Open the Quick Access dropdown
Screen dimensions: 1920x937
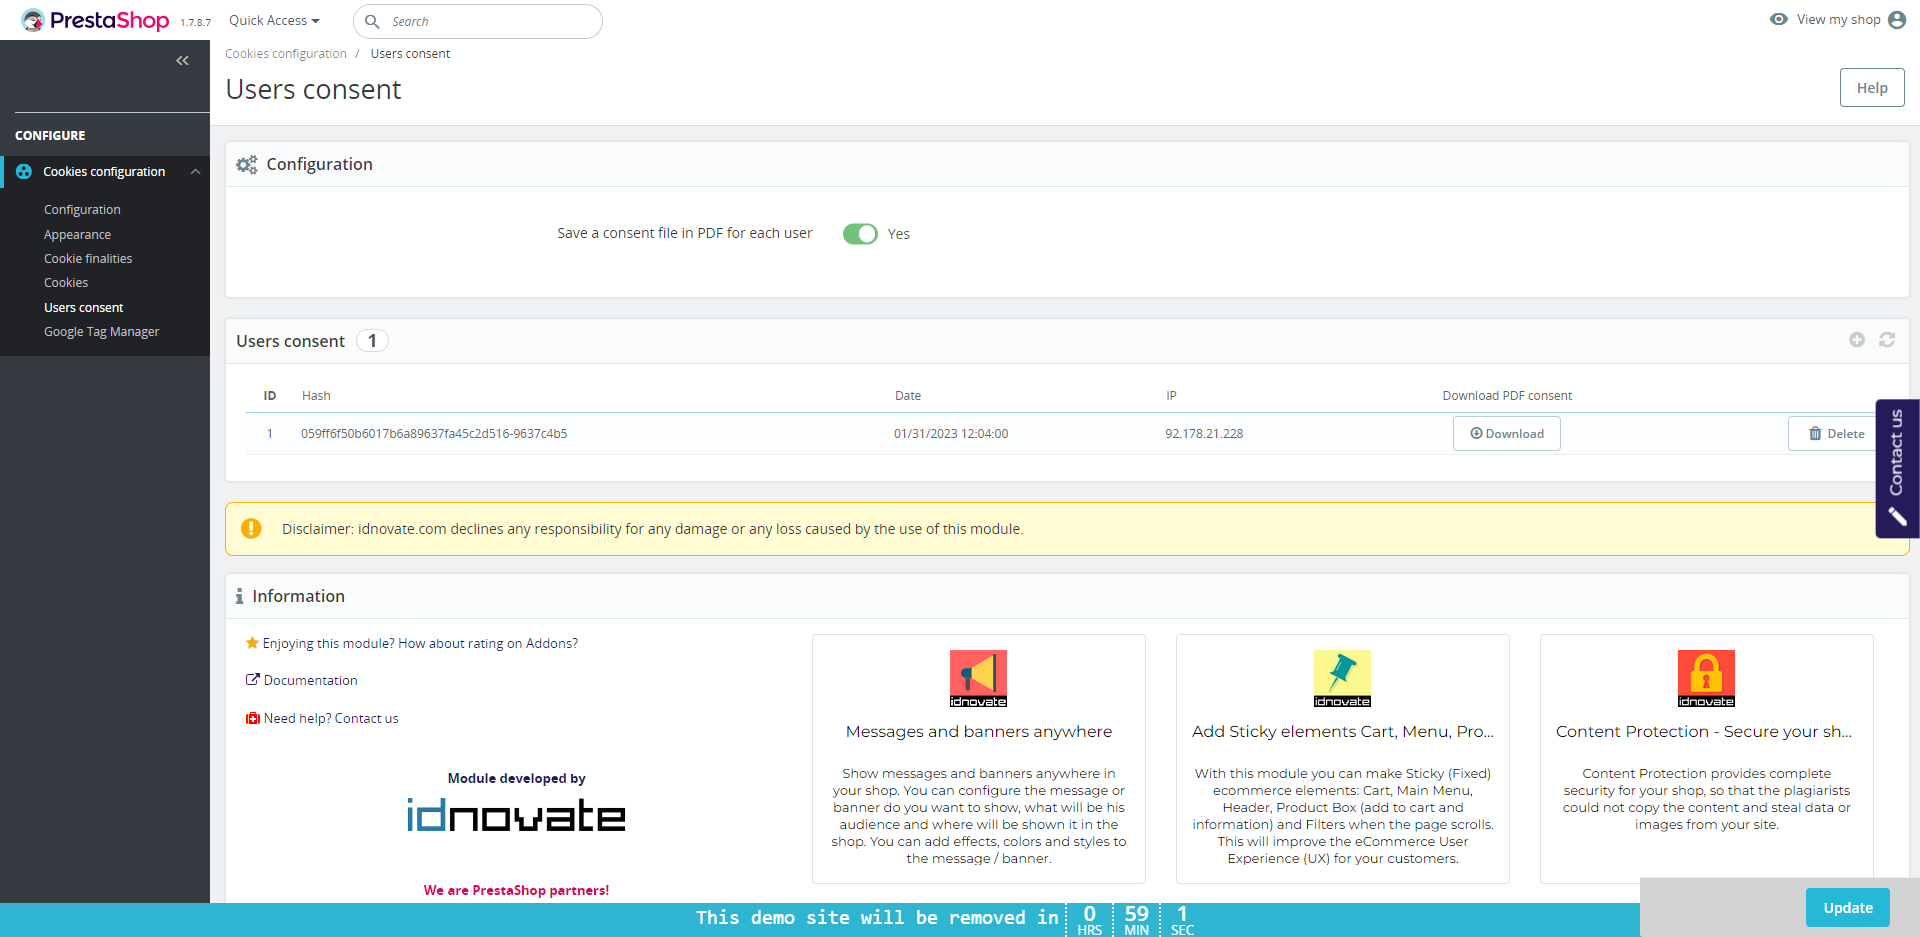coord(274,20)
